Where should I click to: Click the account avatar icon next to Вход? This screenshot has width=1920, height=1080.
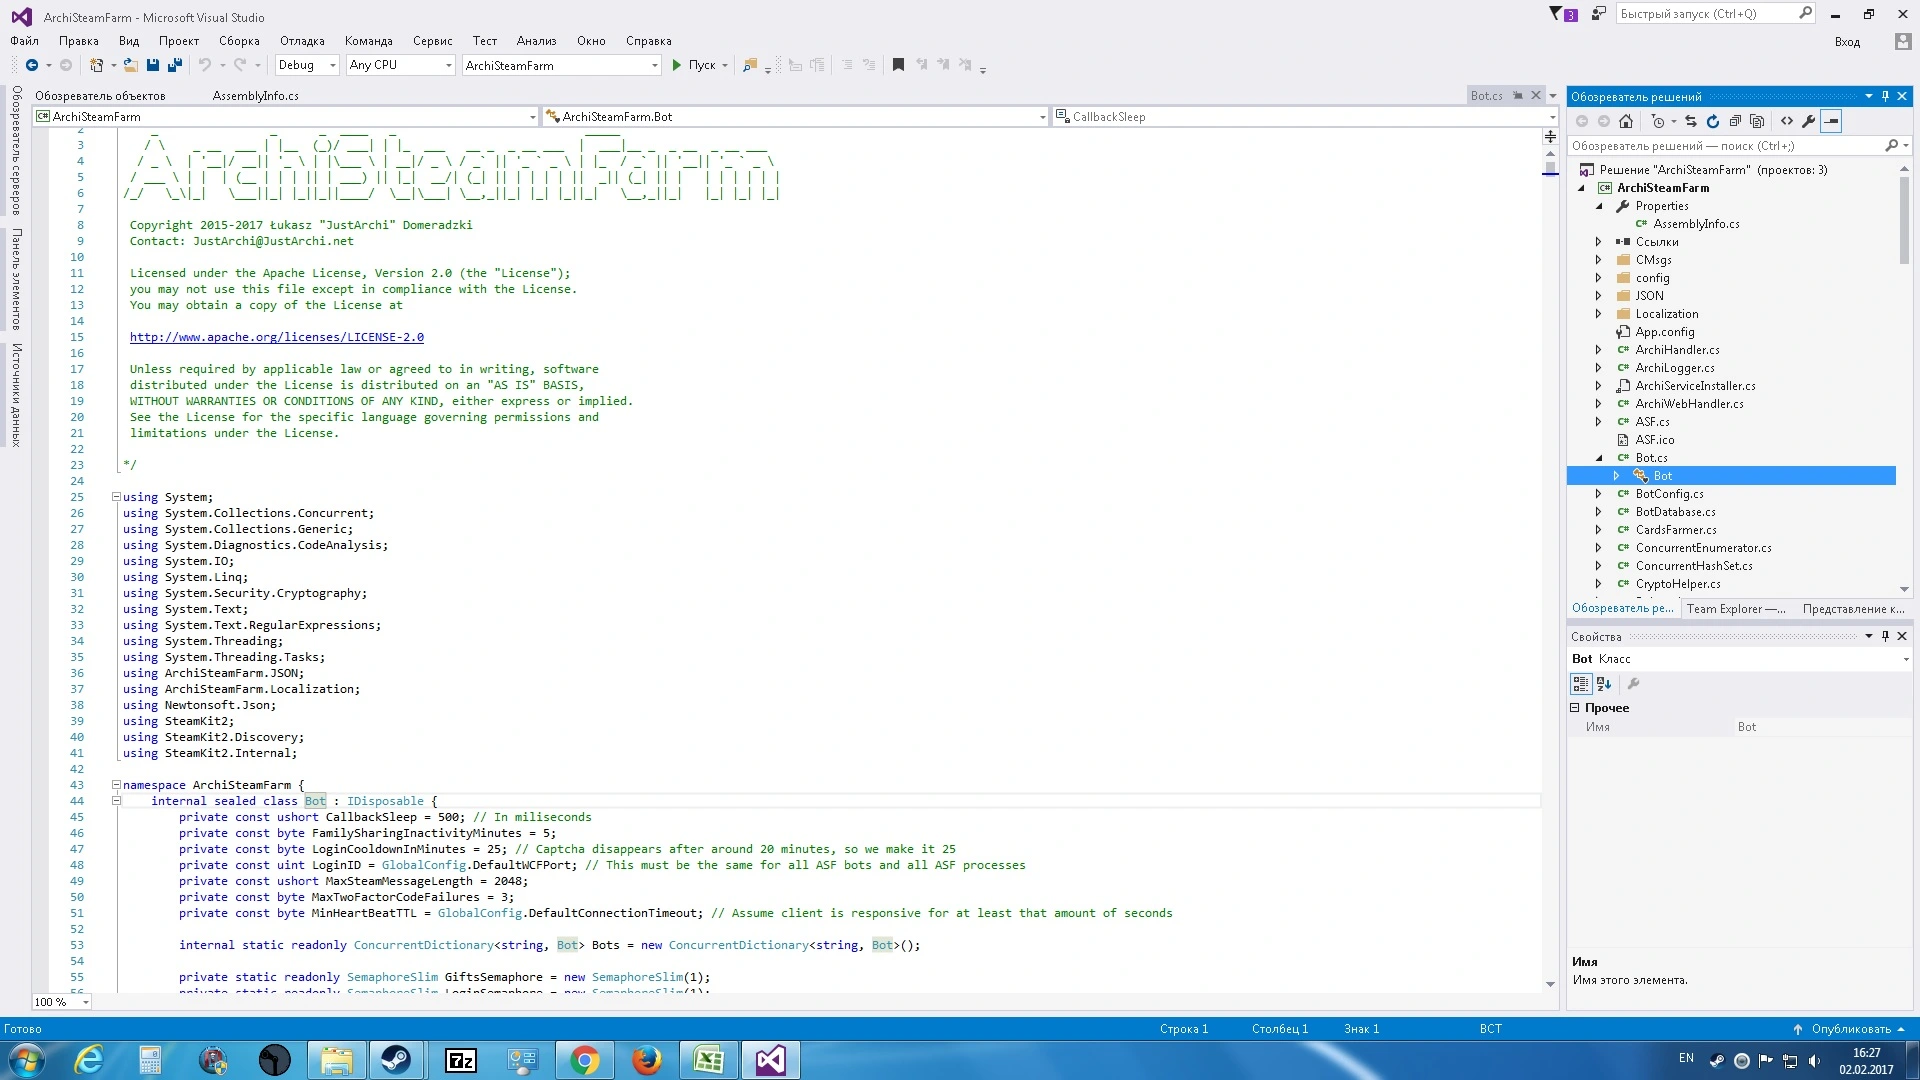[1903, 41]
